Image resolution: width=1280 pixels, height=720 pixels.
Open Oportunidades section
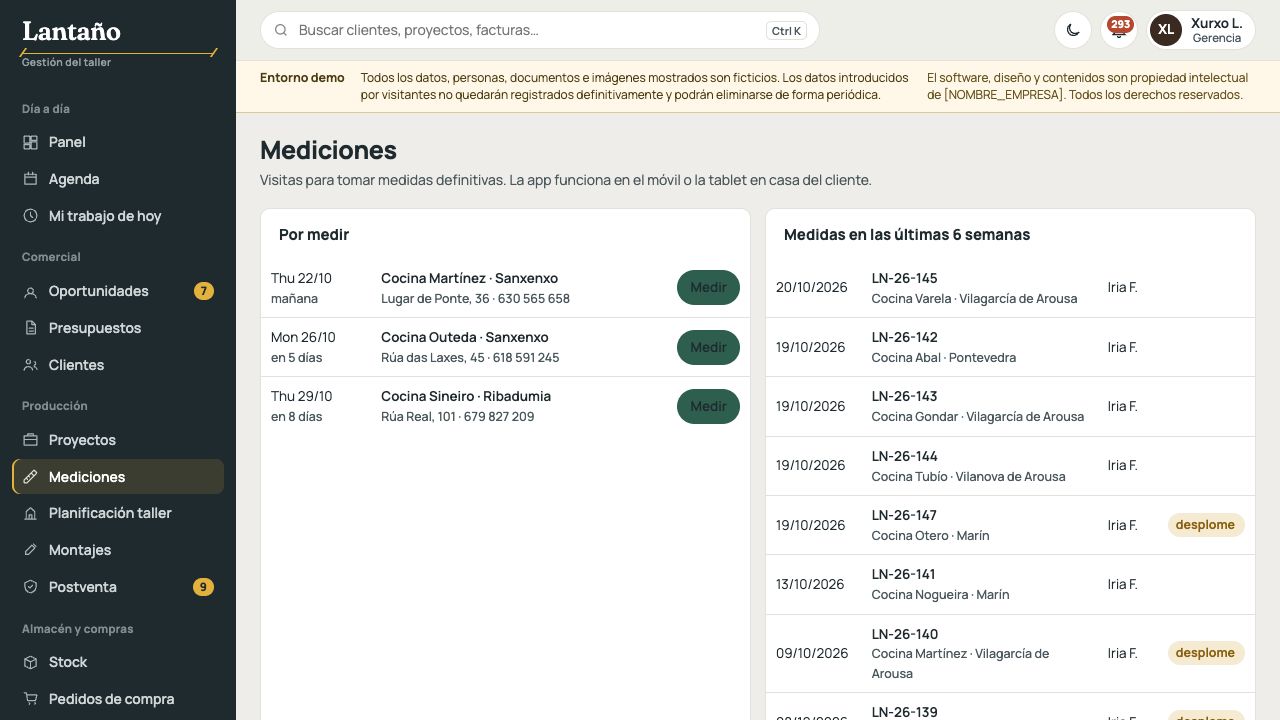tap(118, 291)
